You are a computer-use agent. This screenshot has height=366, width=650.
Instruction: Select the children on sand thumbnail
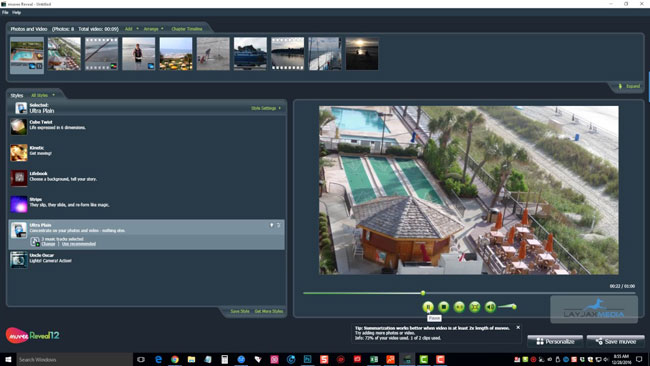pos(213,54)
